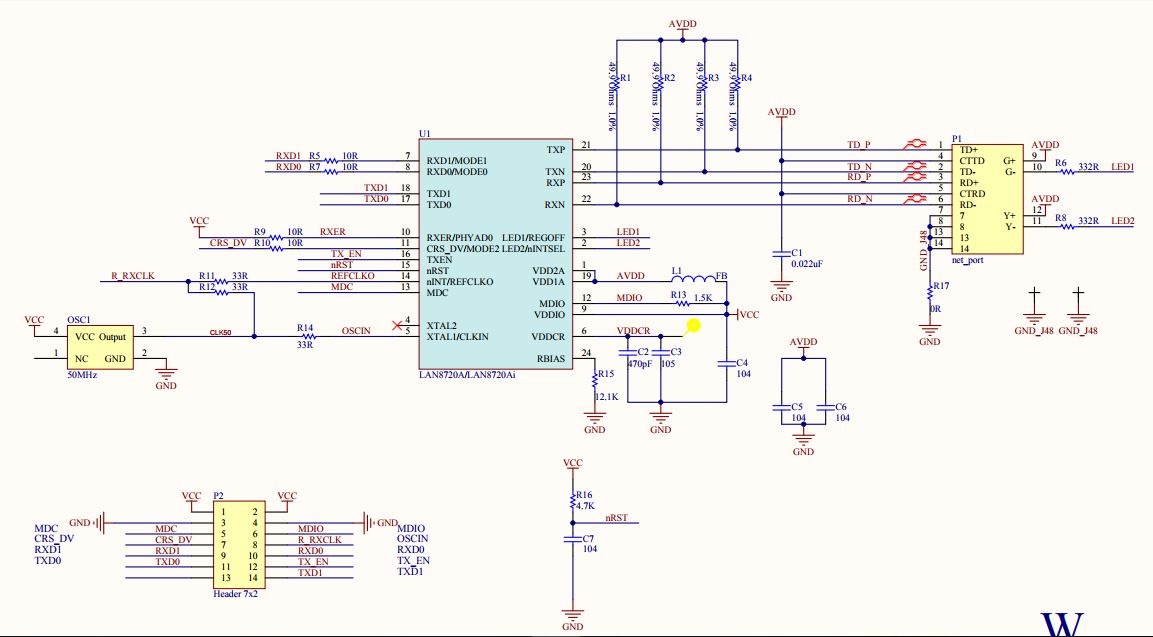This screenshot has height=637, width=1153.
Task: Click the RD_P net label
Action: [859, 177]
